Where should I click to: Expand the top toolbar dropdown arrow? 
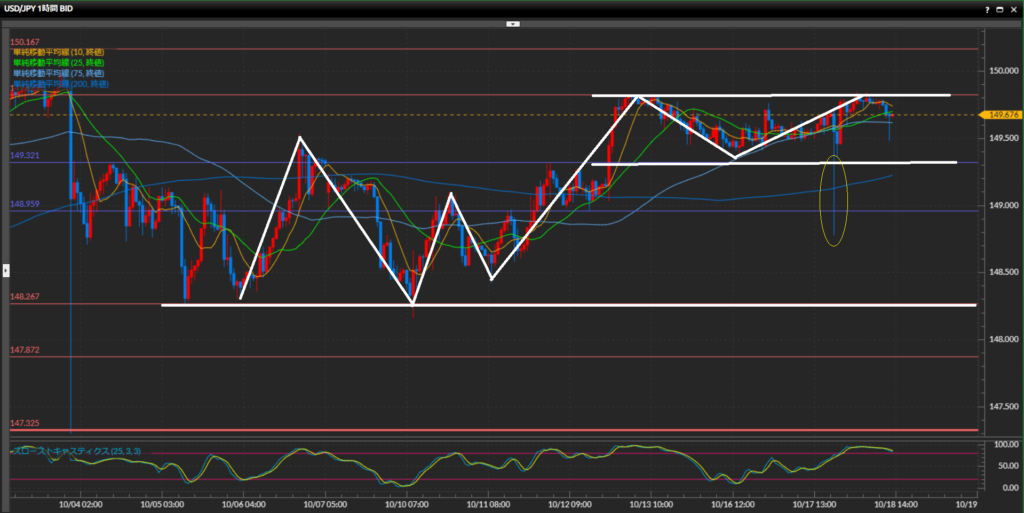[x=512, y=22]
